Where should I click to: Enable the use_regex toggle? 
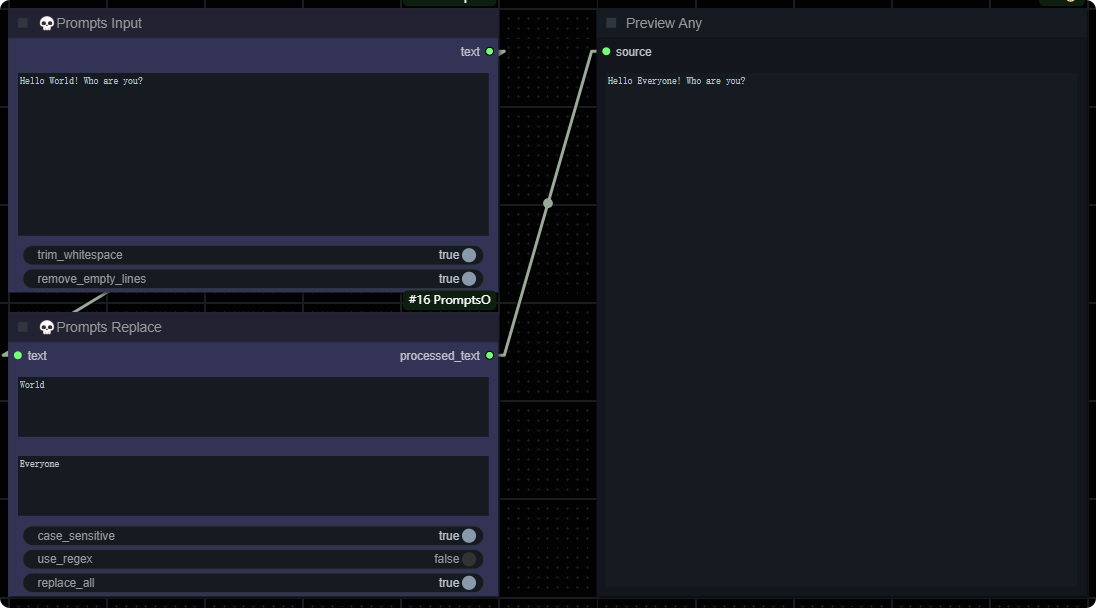point(468,559)
